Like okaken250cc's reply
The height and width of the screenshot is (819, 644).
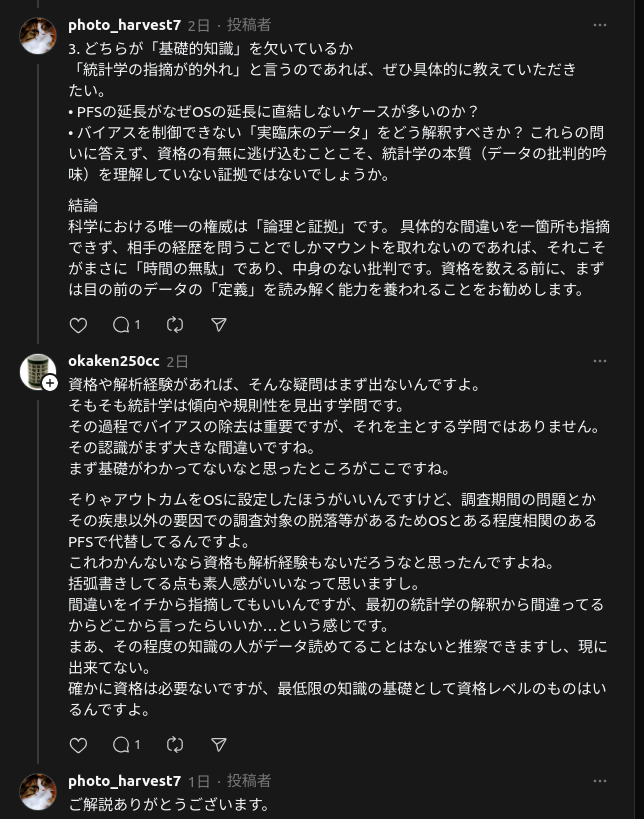pyautogui.click(x=78, y=745)
